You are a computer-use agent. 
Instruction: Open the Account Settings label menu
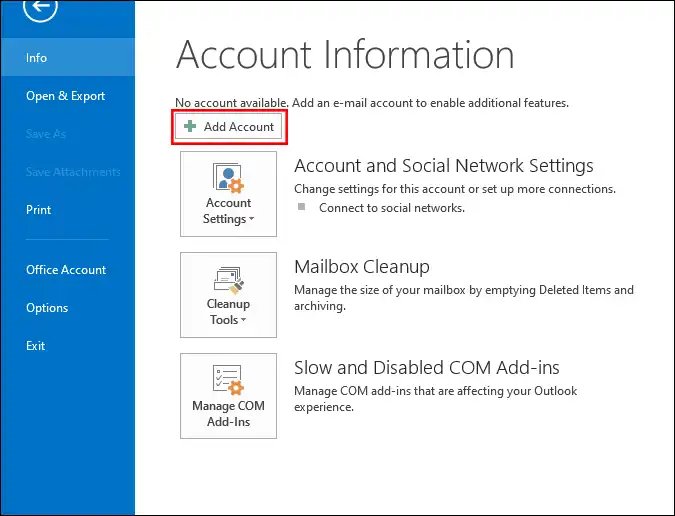click(228, 210)
